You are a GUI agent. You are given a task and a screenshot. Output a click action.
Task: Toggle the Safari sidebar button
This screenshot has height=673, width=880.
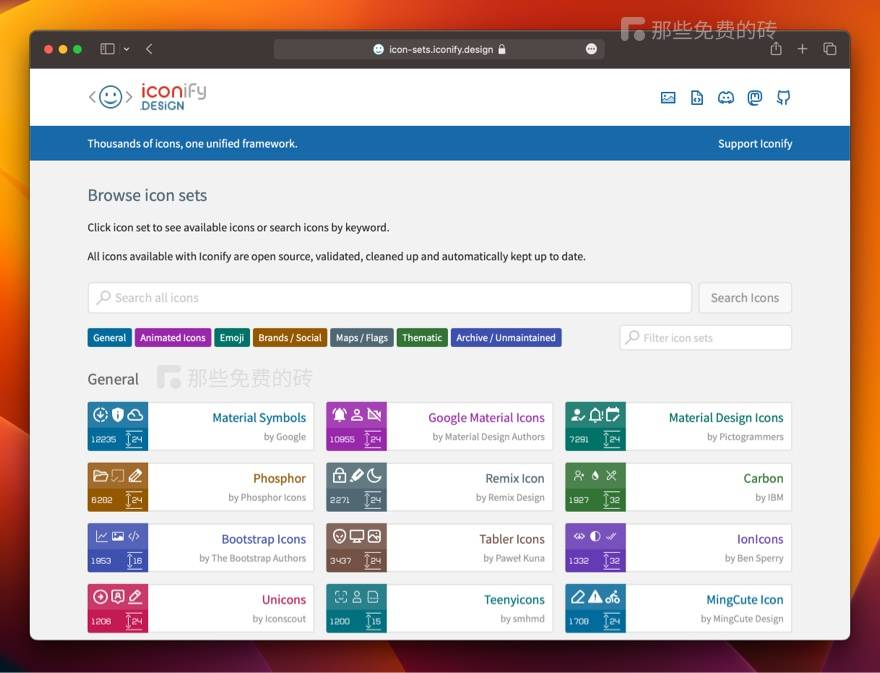click(x=107, y=49)
